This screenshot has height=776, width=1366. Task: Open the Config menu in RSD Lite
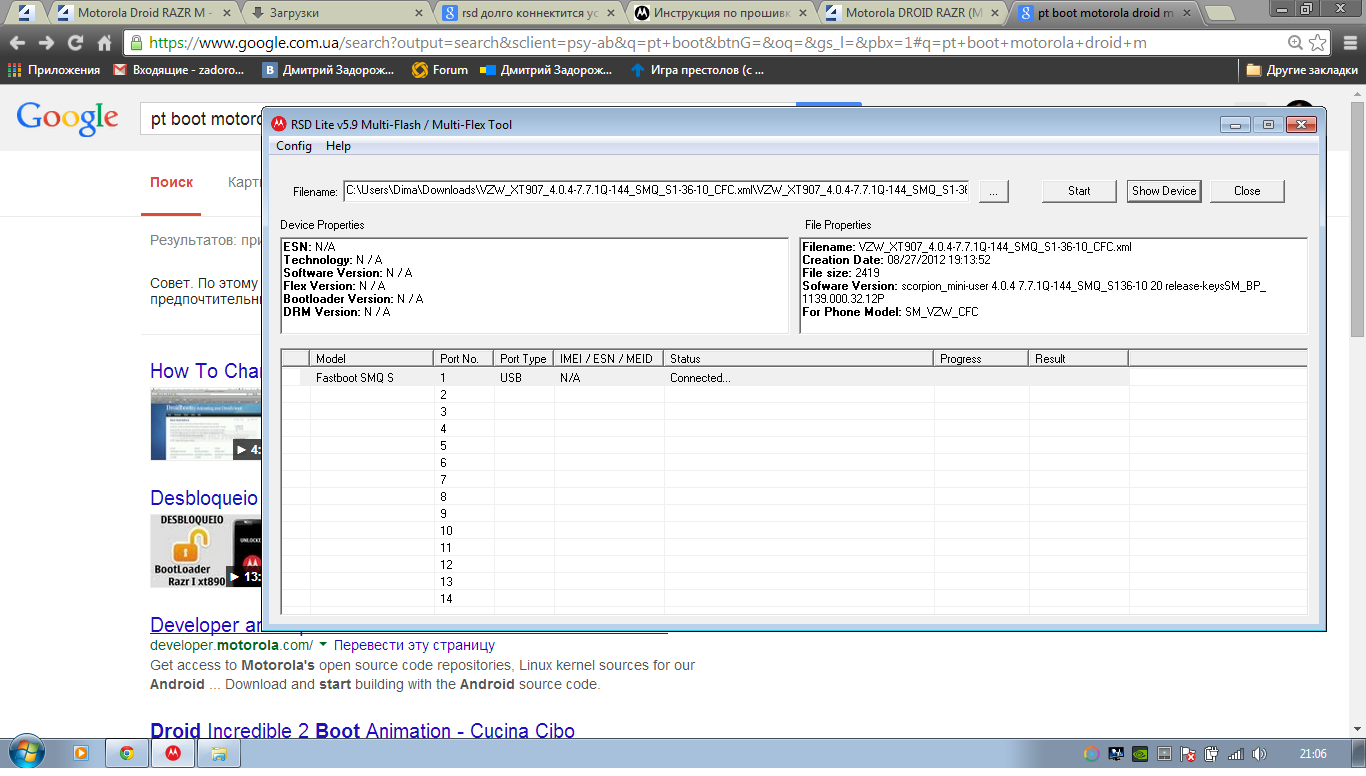[294, 146]
